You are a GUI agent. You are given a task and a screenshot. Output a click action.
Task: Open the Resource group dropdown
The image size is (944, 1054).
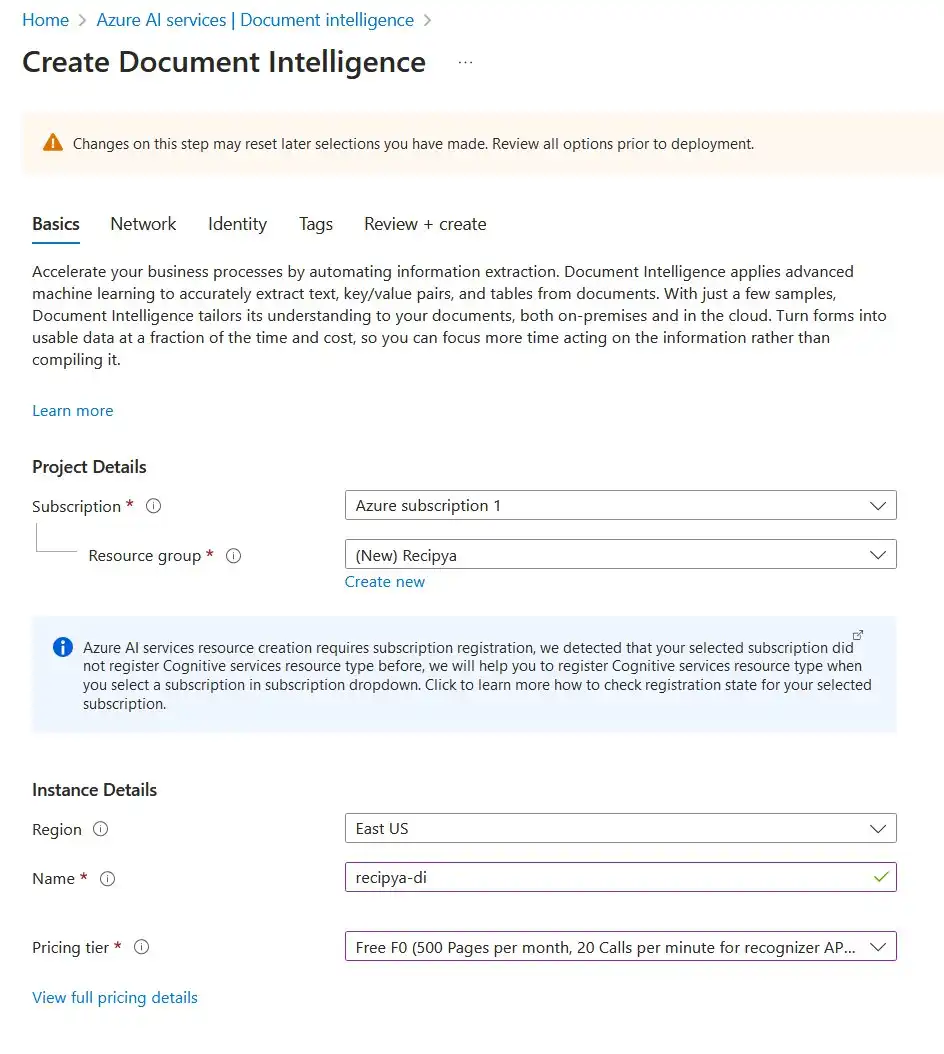click(x=620, y=555)
